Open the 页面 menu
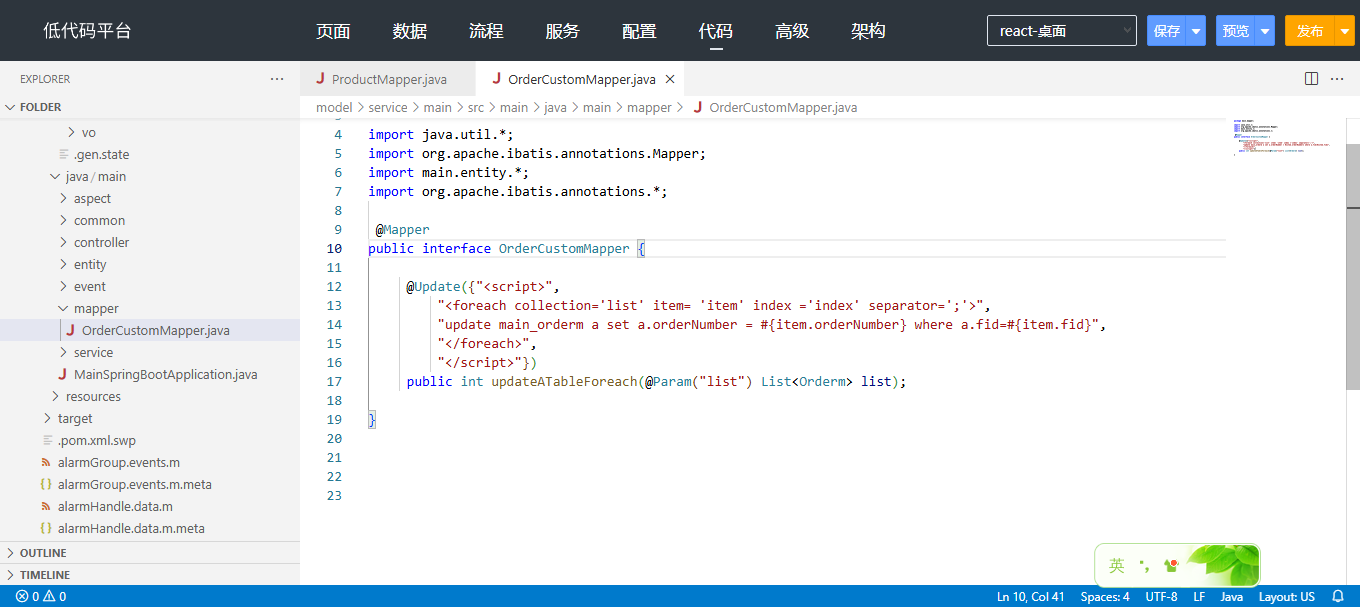The image size is (1360, 607). click(333, 31)
